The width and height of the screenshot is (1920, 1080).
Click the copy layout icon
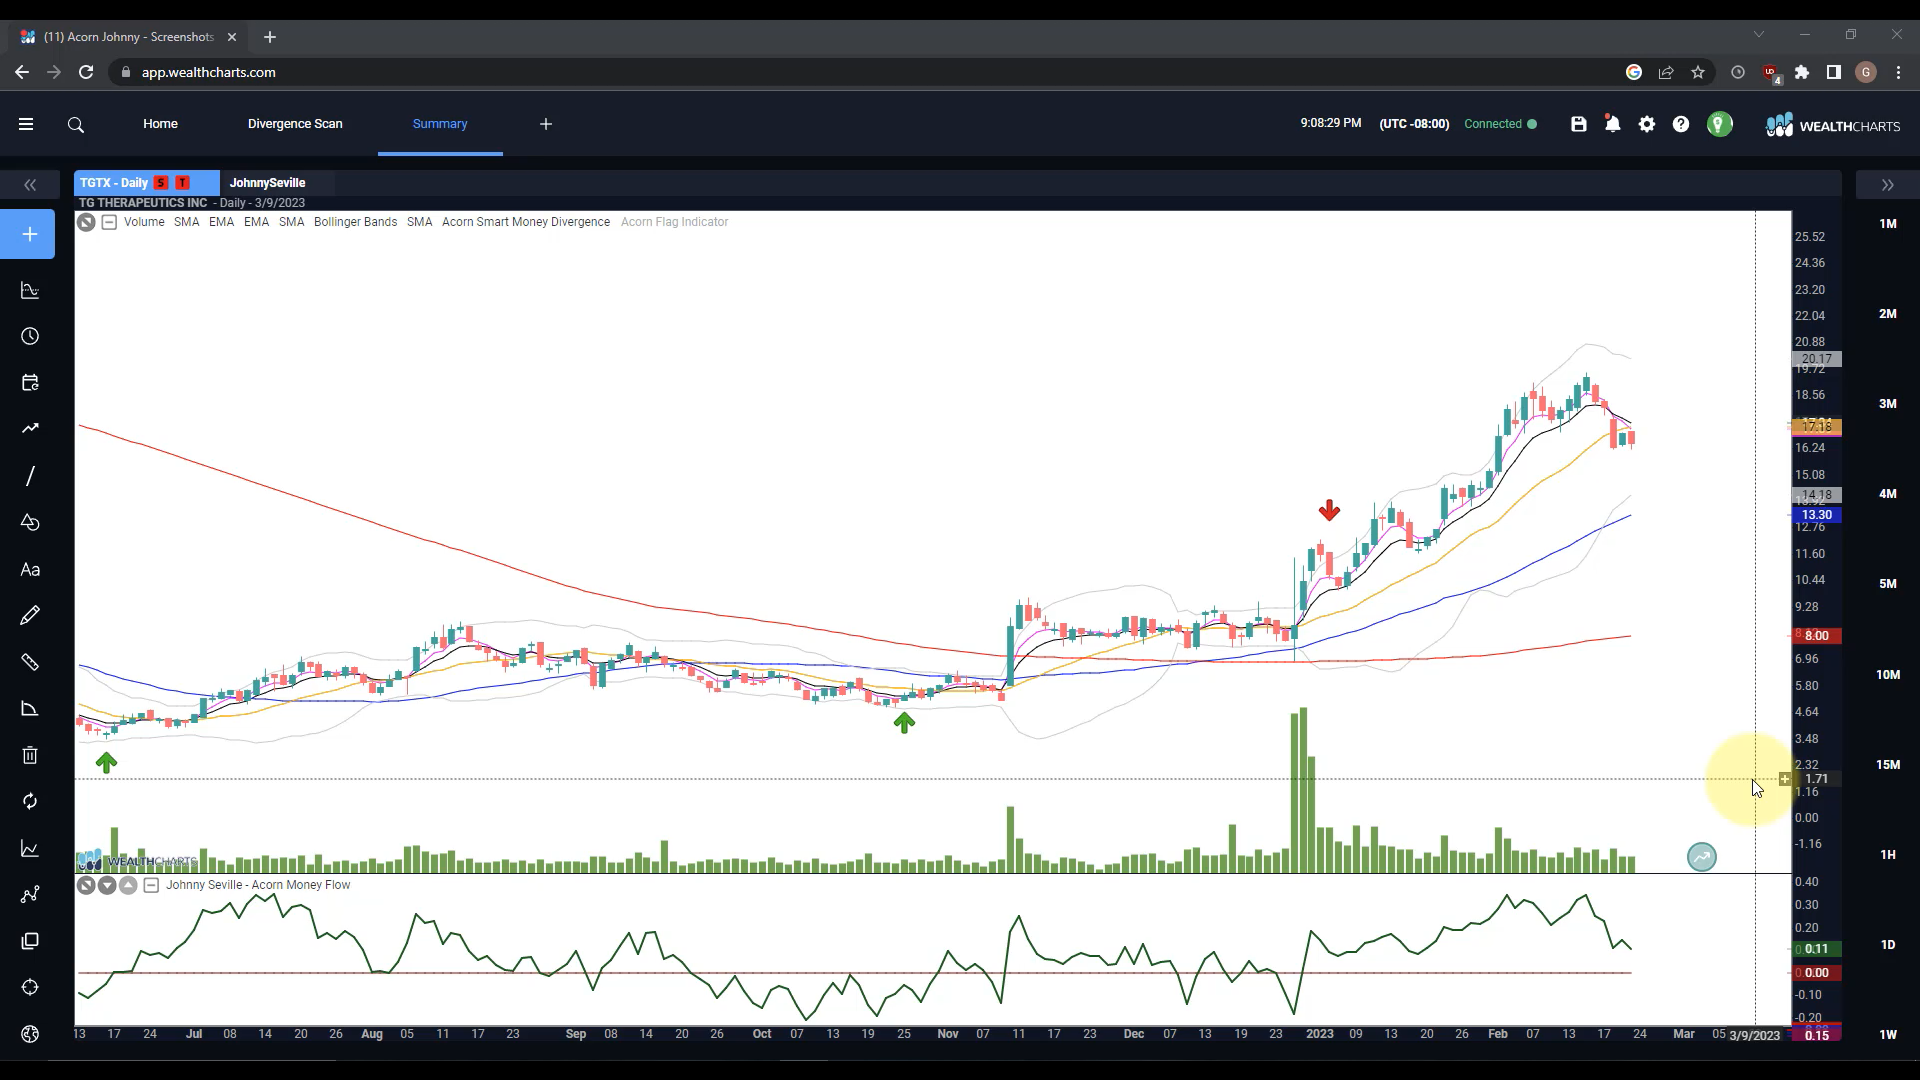tap(30, 941)
